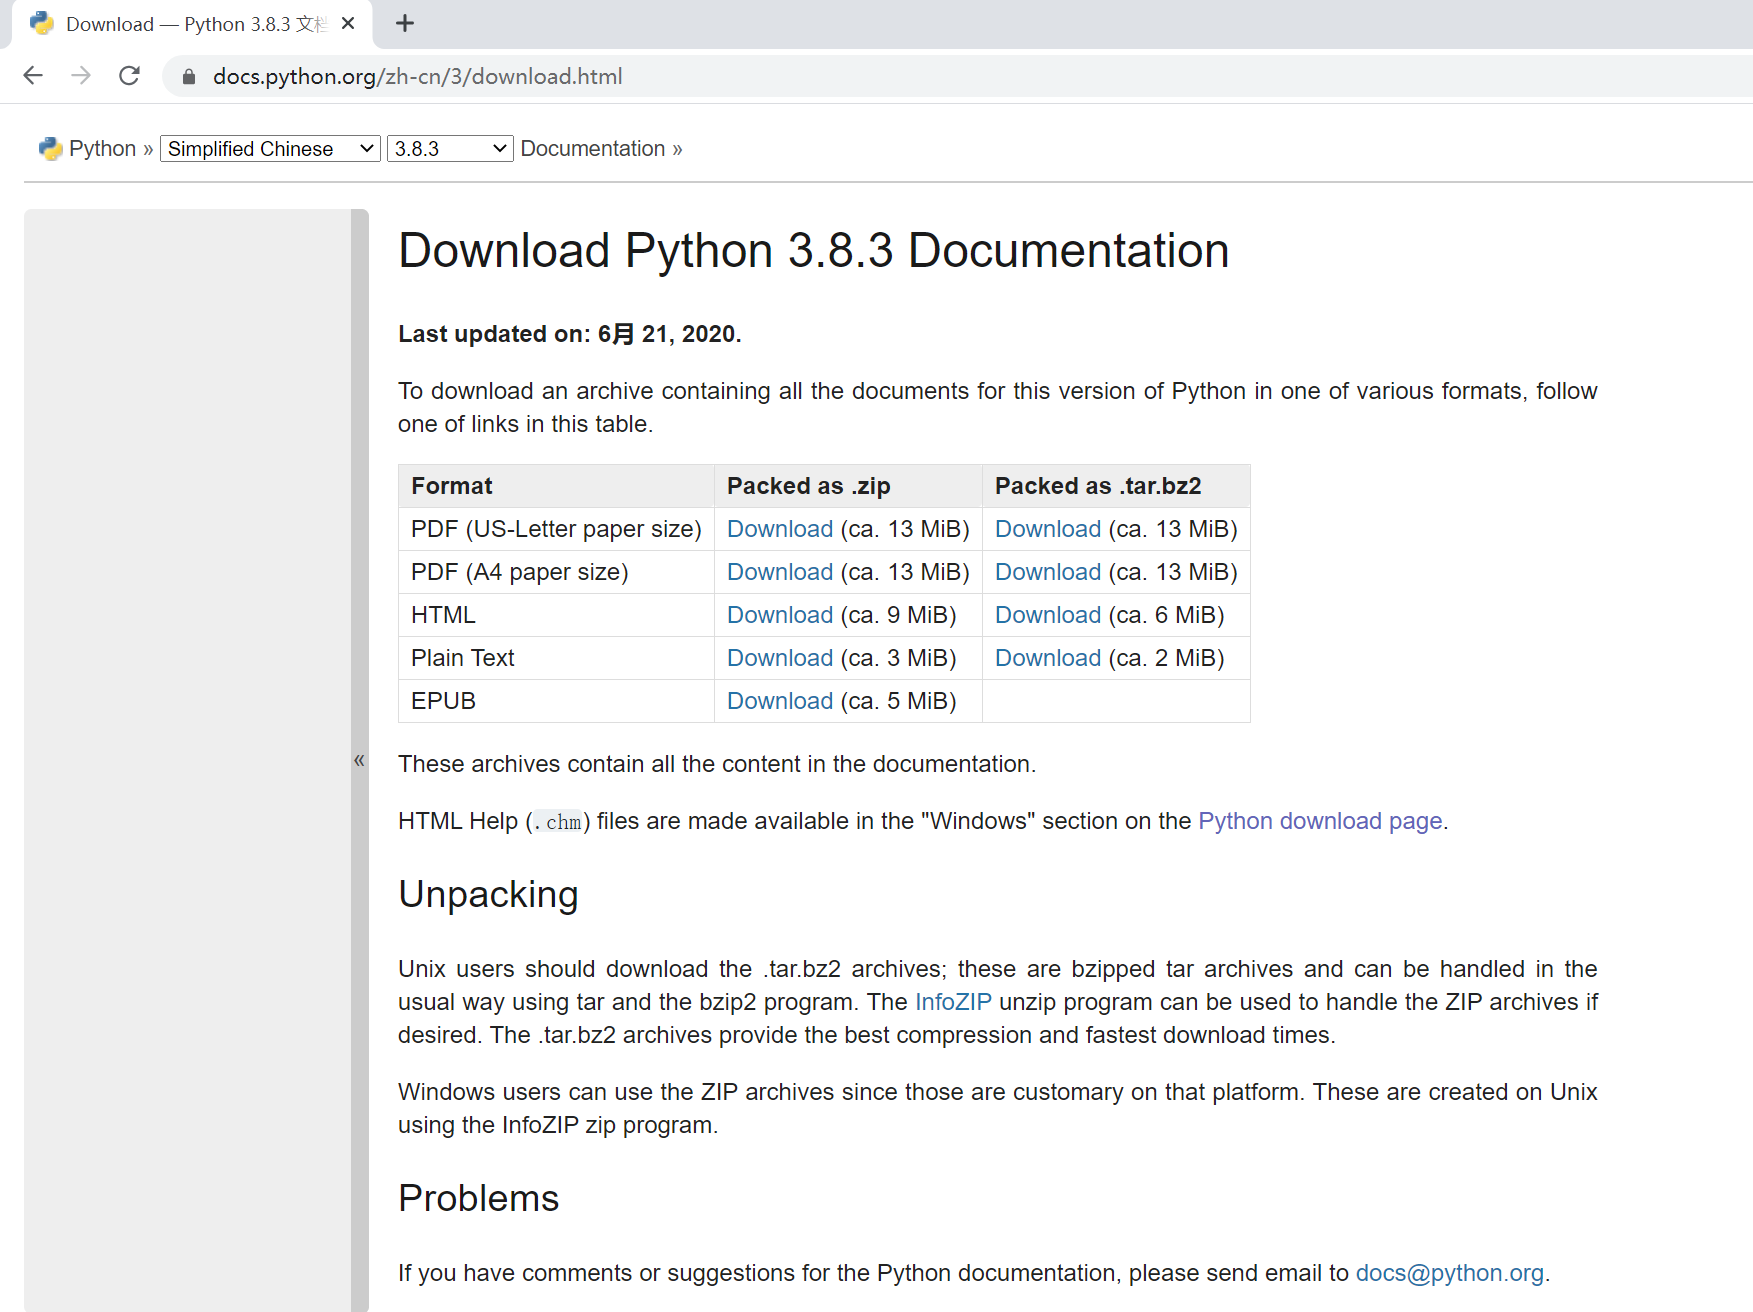Image resolution: width=1753 pixels, height=1312 pixels.
Task: Download PDF A4 as .zip
Action: click(780, 572)
